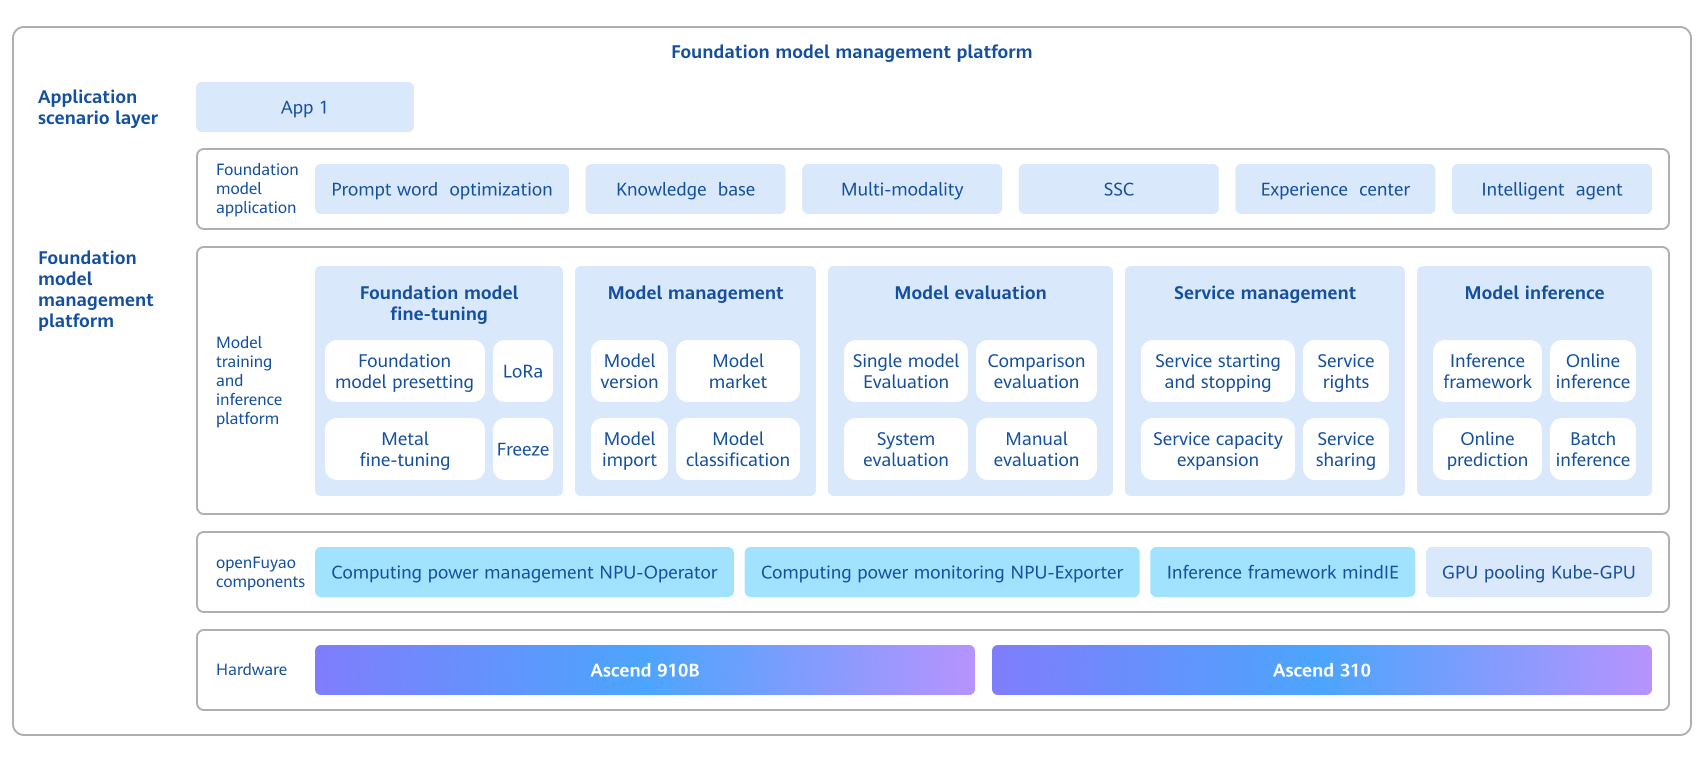Open the Knowledge base block
Screen dimensions: 1703x762
(685, 189)
